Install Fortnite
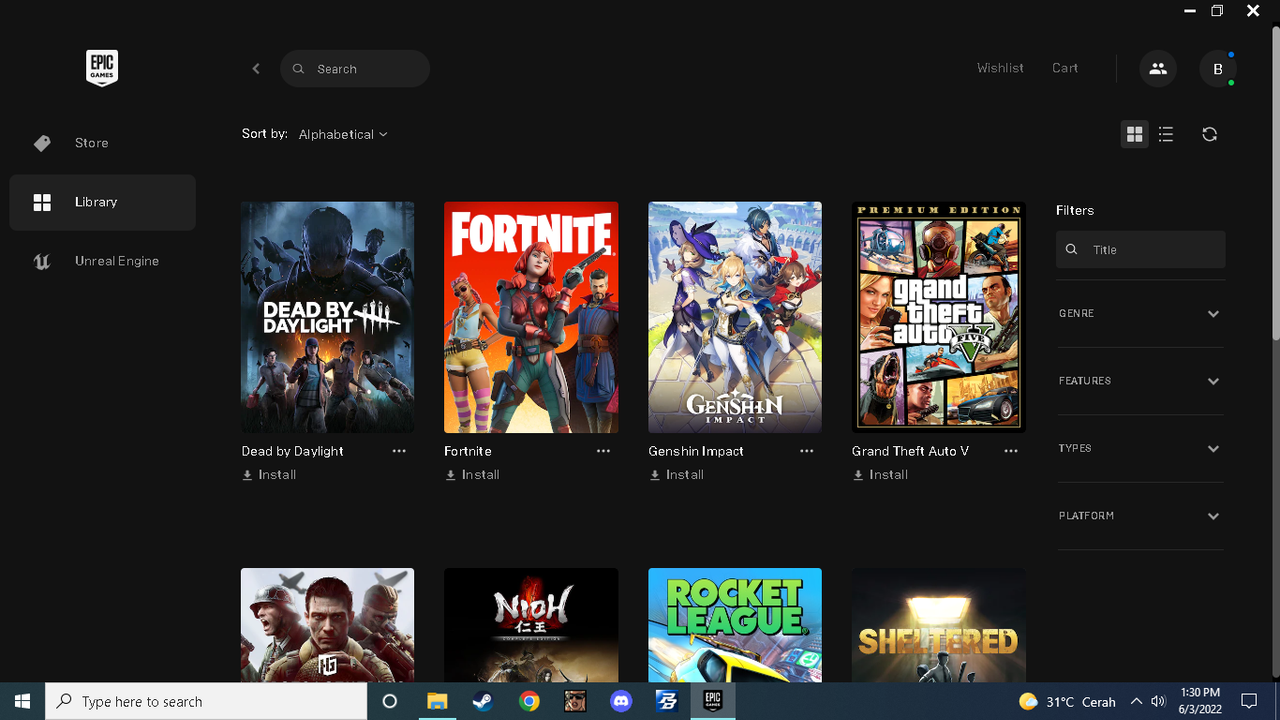This screenshot has width=1280, height=720. [x=472, y=475]
